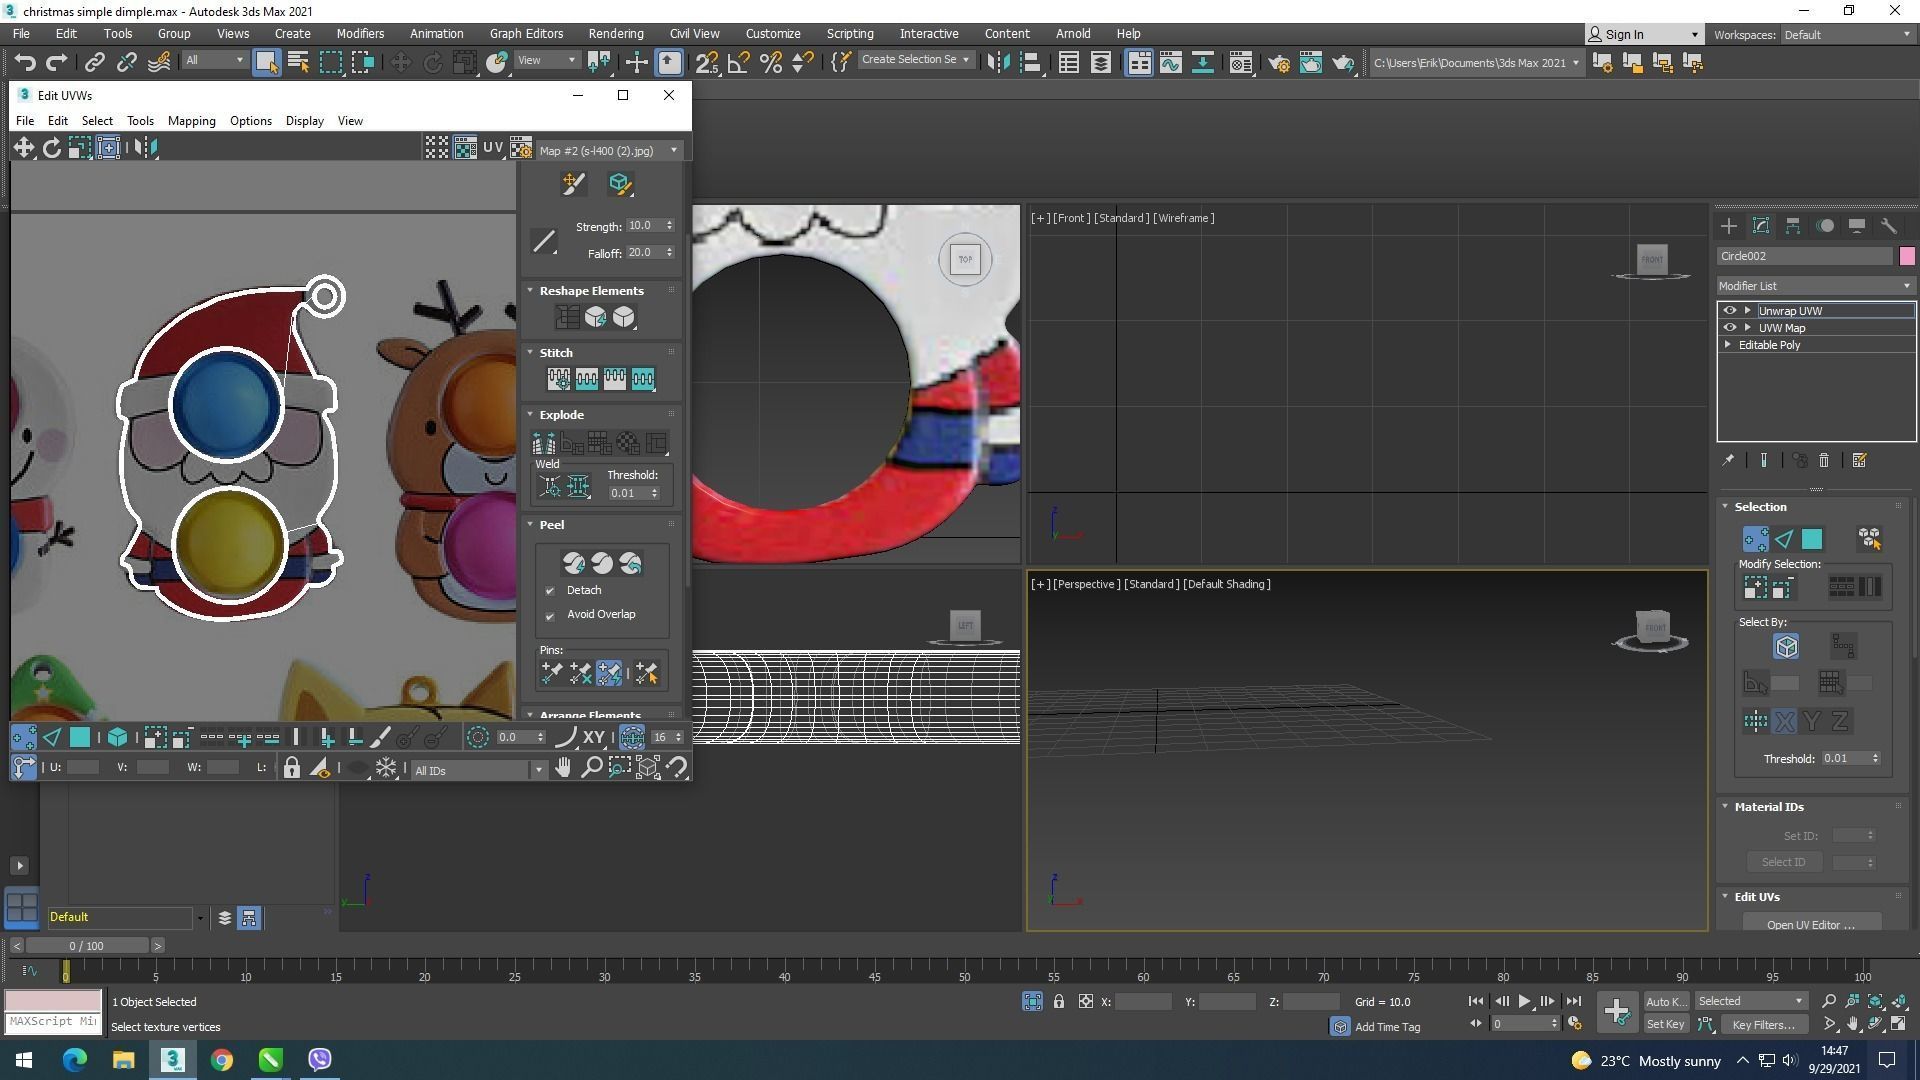Image resolution: width=1920 pixels, height=1080 pixels.
Task: Open the Material Editor from main toolbar
Action: 1240,63
